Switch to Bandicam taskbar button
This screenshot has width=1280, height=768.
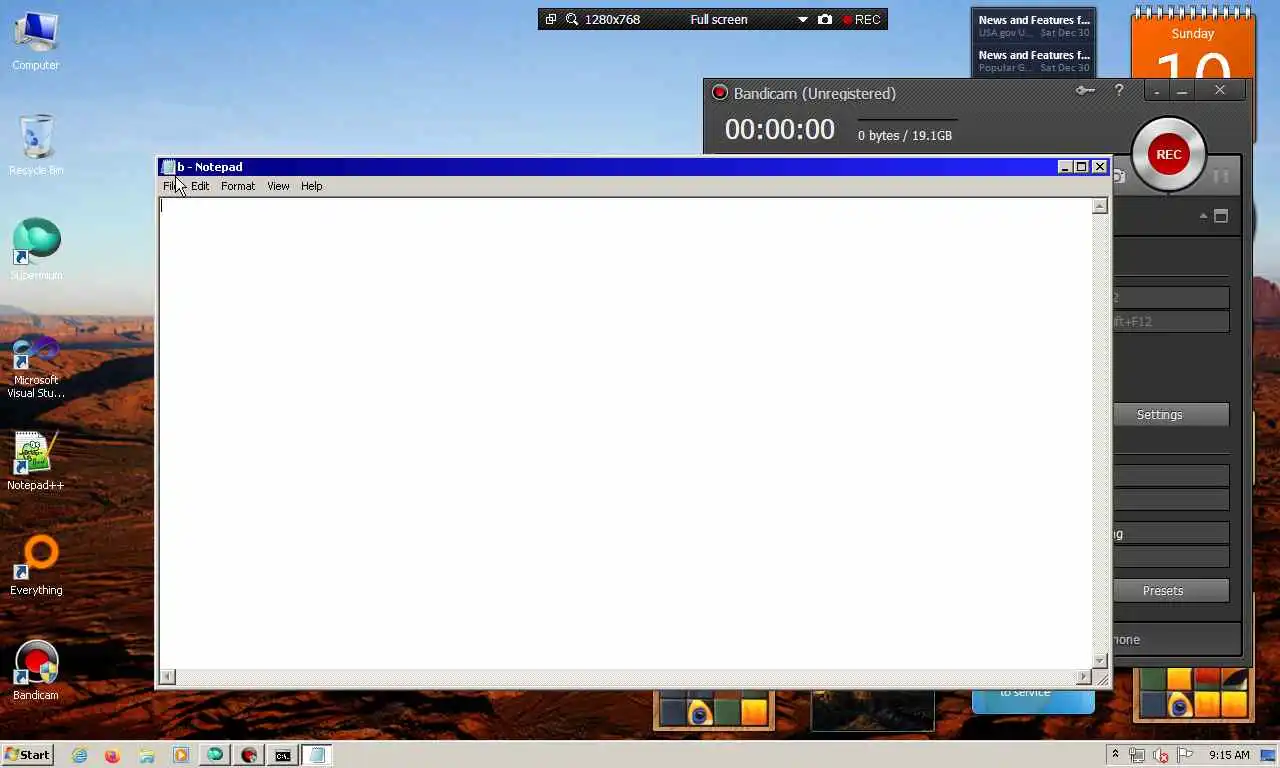(x=249, y=756)
